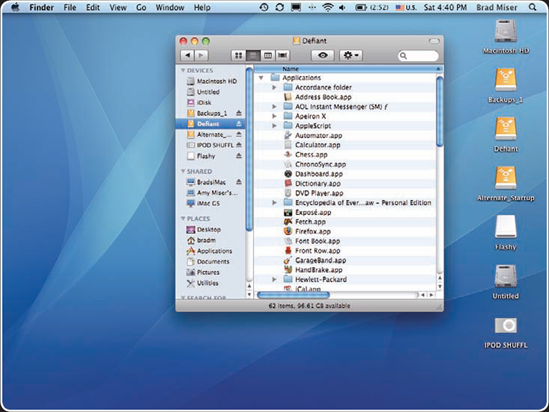Switch Finder to list view
Screen dimensions: 549x412
253,55
